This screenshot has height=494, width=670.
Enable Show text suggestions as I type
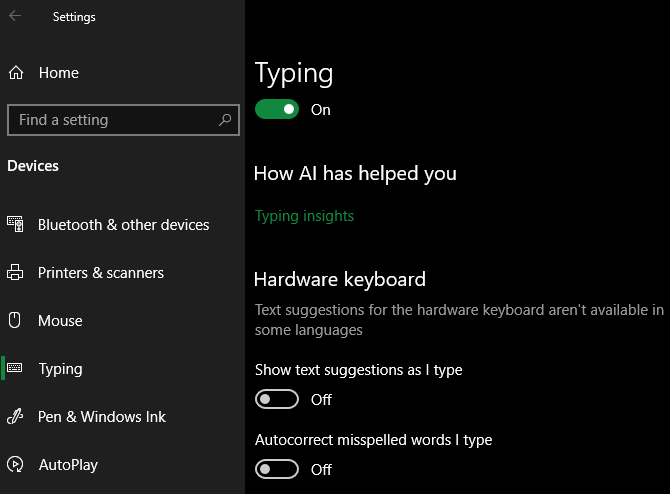277,400
